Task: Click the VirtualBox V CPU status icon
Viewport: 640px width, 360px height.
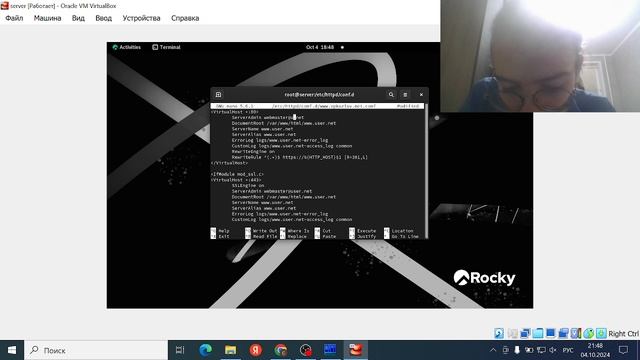Action: [576, 333]
